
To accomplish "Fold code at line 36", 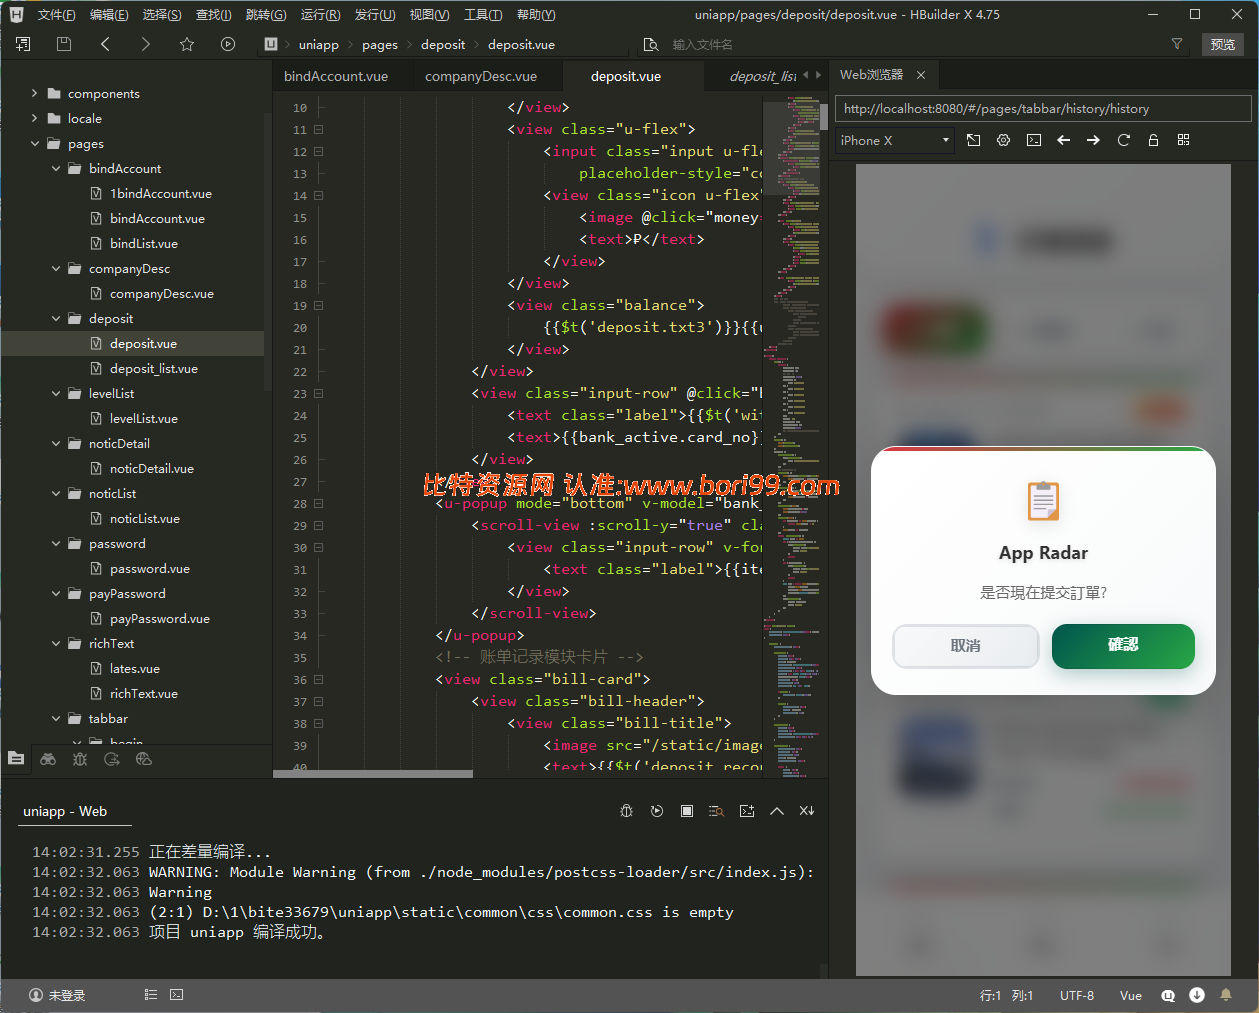I will [x=319, y=679].
